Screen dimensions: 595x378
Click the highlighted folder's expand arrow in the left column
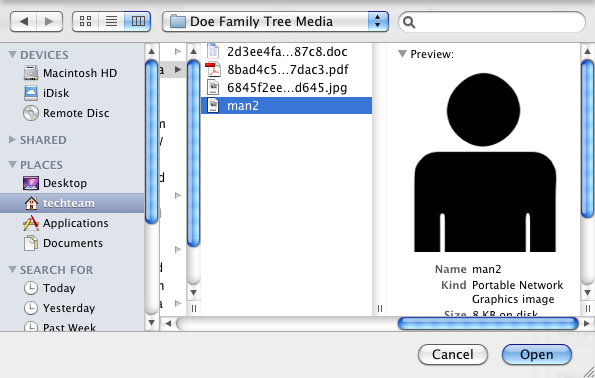pos(178,69)
